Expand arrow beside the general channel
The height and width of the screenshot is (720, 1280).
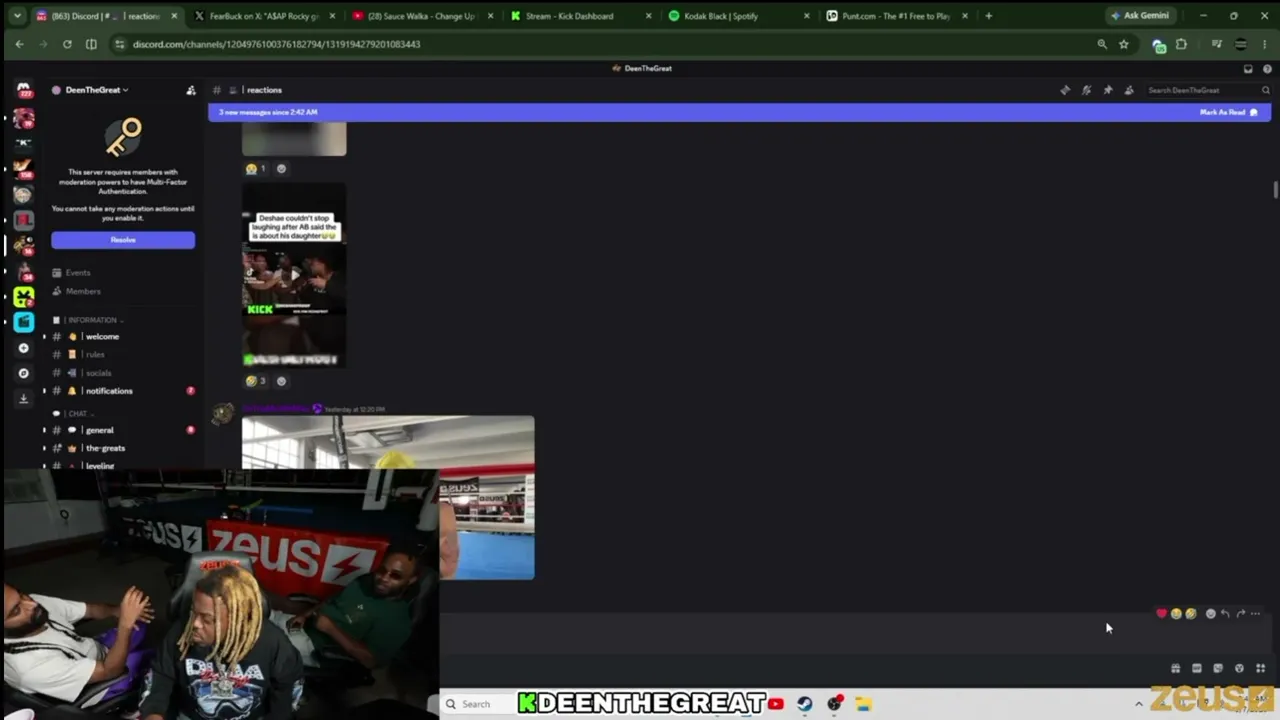click(44, 430)
